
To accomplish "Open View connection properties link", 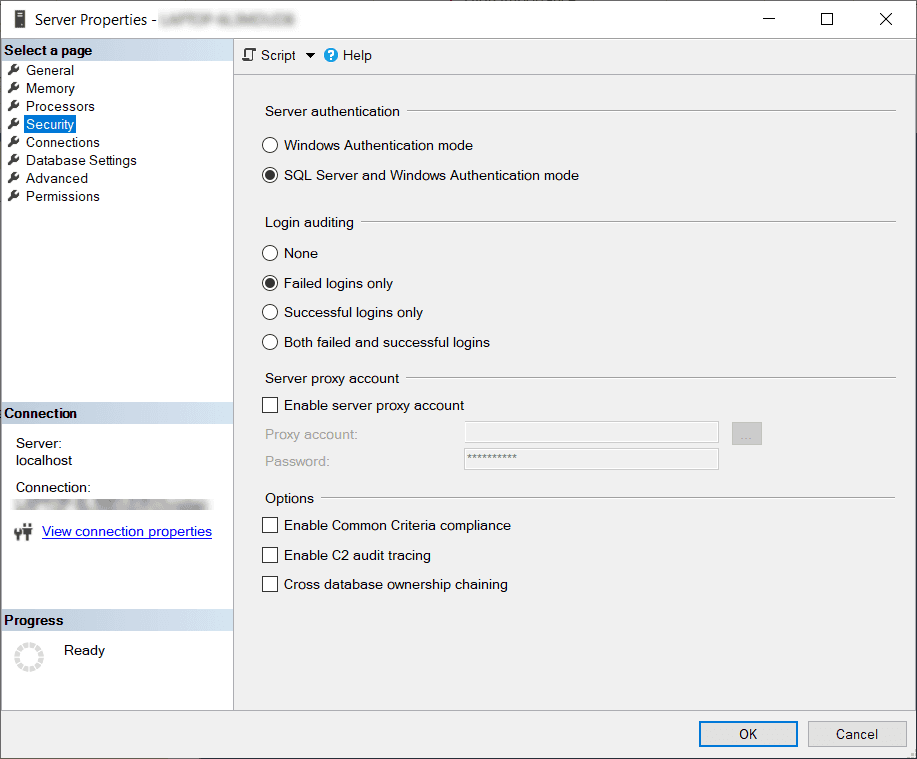I will (x=127, y=532).
